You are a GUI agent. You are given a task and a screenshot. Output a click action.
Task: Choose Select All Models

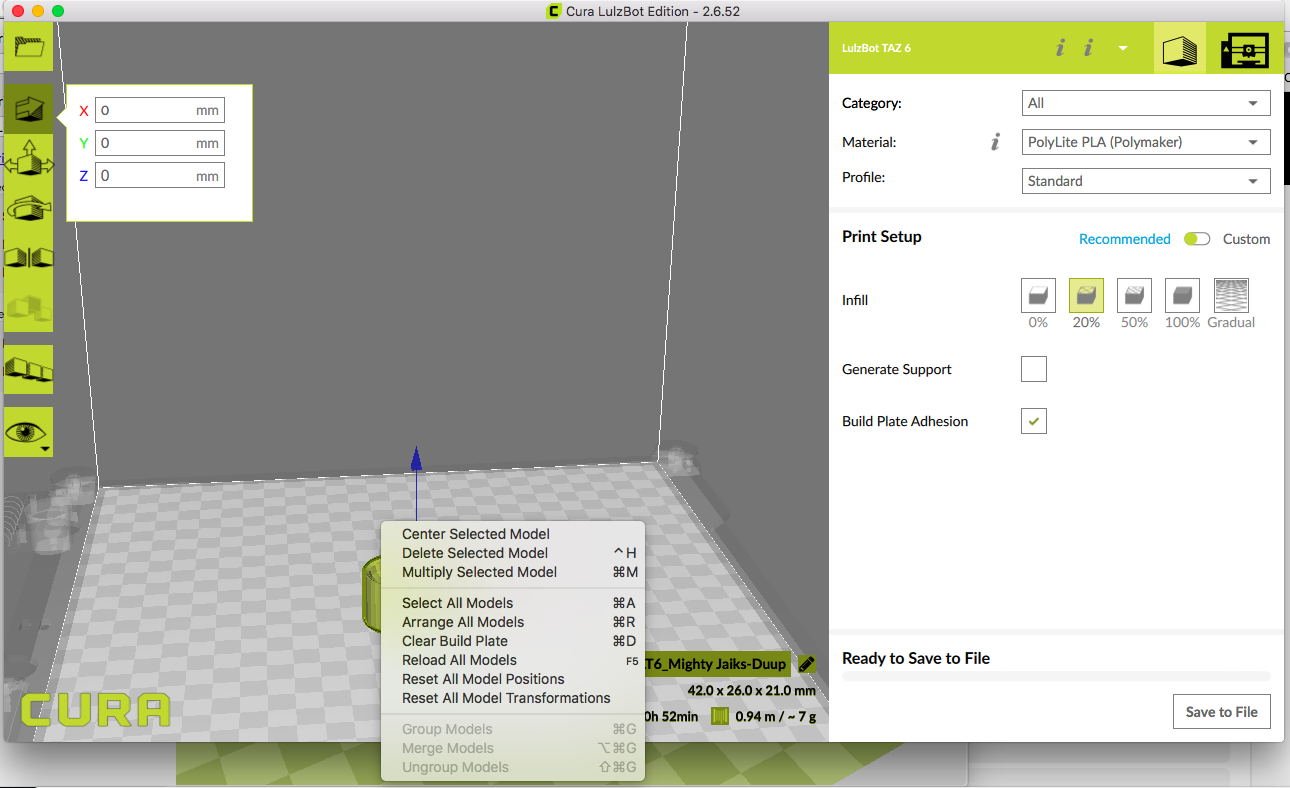pyautogui.click(x=513, y=603)
